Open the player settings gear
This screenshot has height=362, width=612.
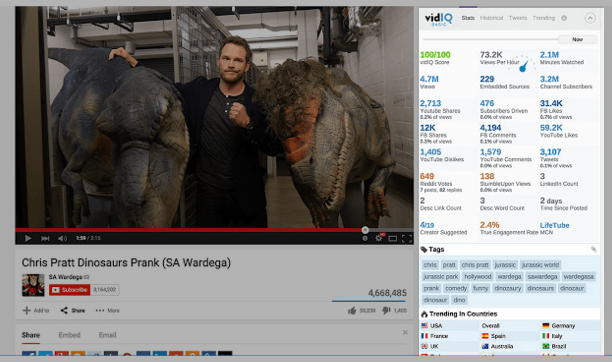379,238
